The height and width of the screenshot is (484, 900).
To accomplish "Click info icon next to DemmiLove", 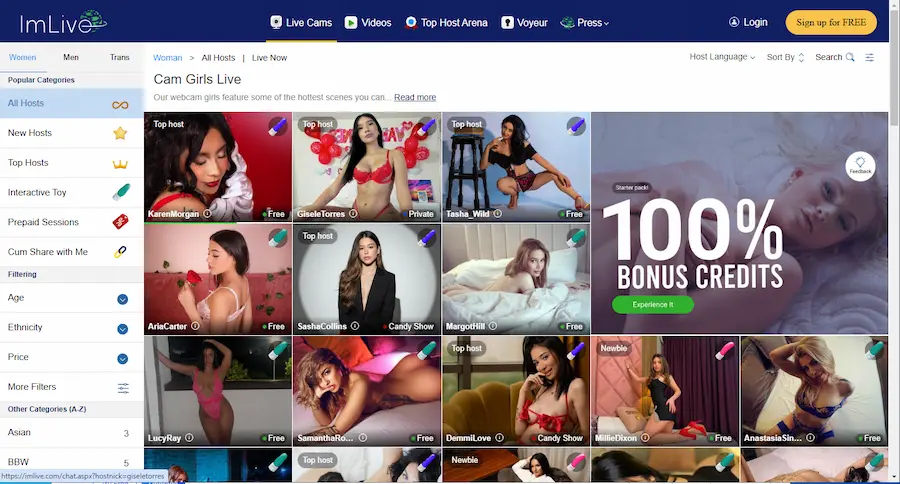I will (x=499, y=438).
